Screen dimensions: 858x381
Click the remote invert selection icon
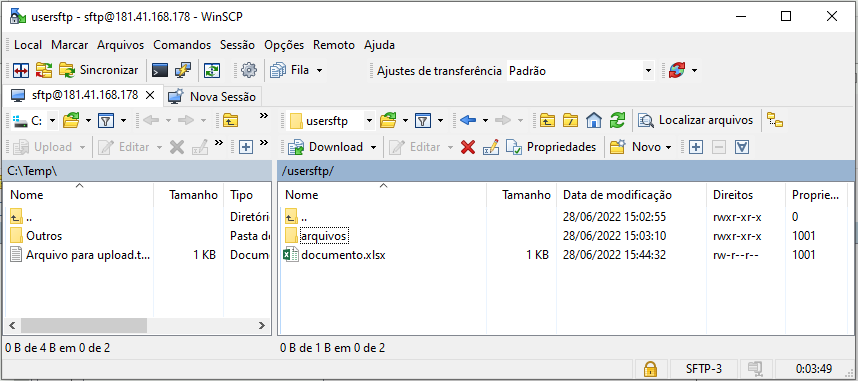(742, 147)
